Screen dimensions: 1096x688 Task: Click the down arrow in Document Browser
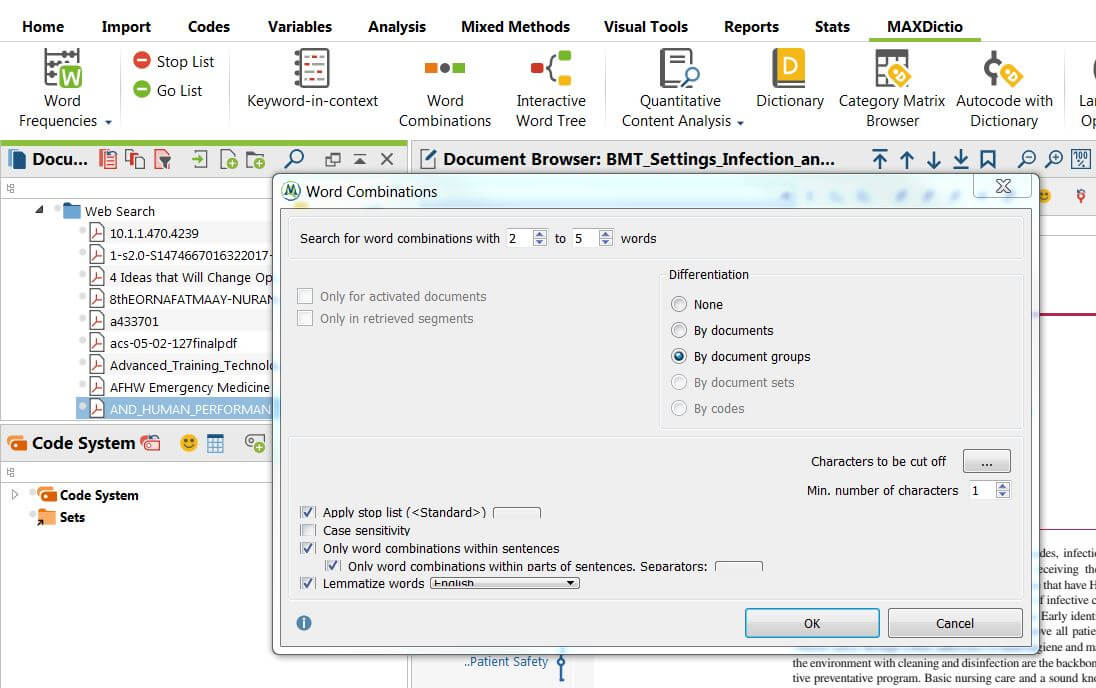[934, 160]
